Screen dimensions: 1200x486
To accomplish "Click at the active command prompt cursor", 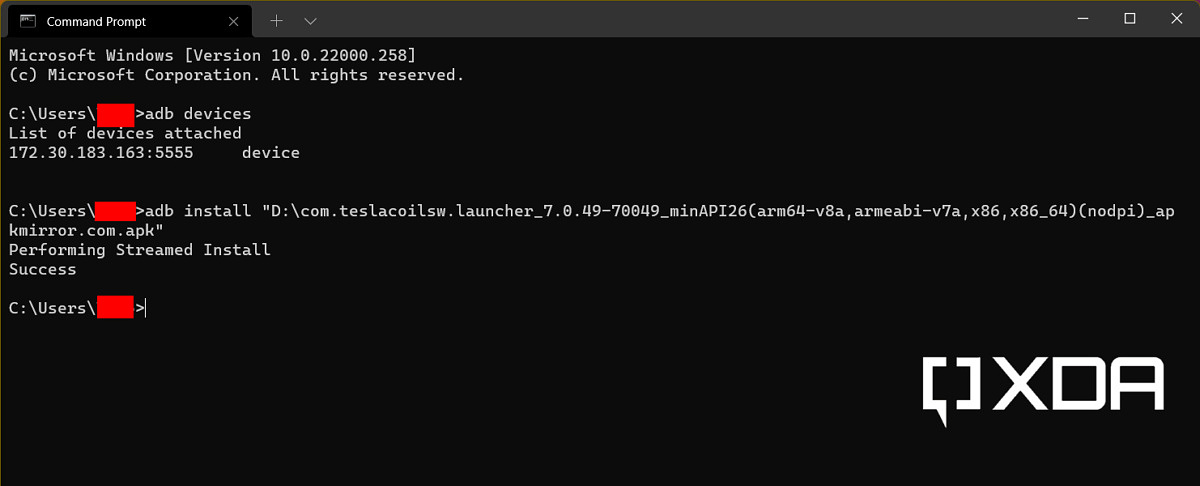I will click(146, 309).
